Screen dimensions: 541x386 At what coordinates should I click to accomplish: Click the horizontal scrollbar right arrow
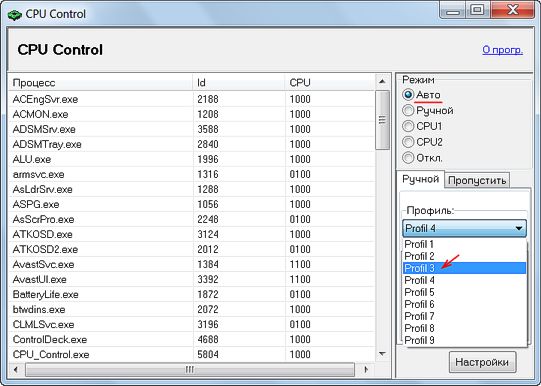pyautogui.click(x=366, y=369)
